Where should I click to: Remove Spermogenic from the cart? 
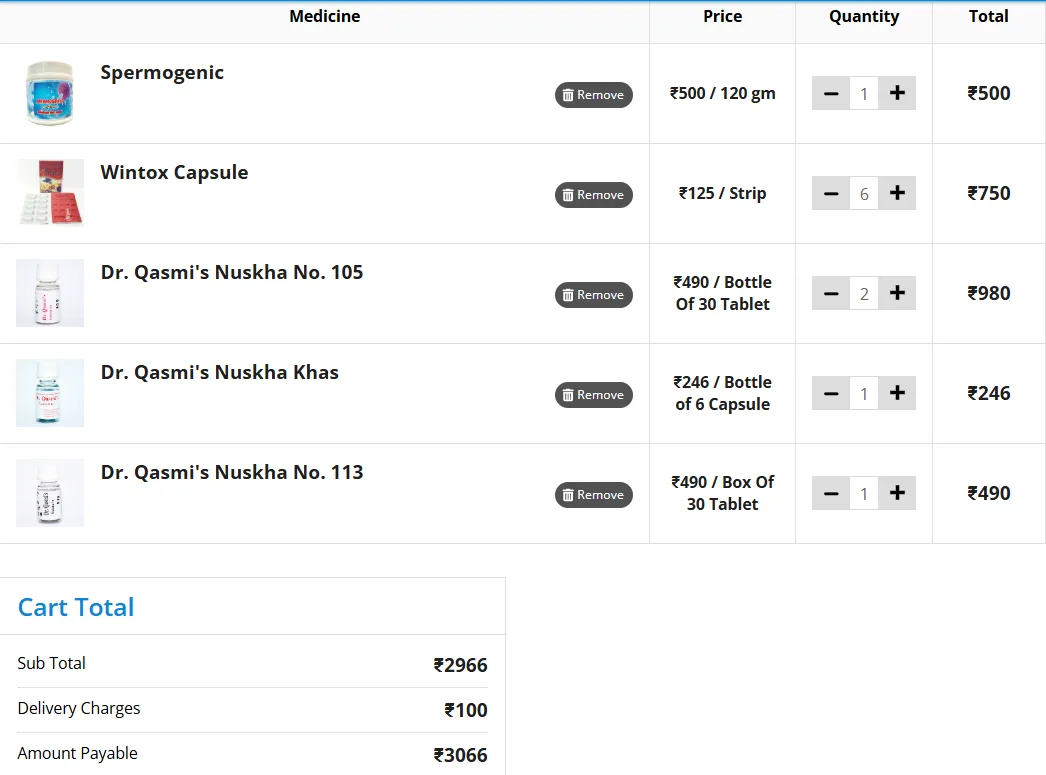pyautogui.click(x=593, y=95)
